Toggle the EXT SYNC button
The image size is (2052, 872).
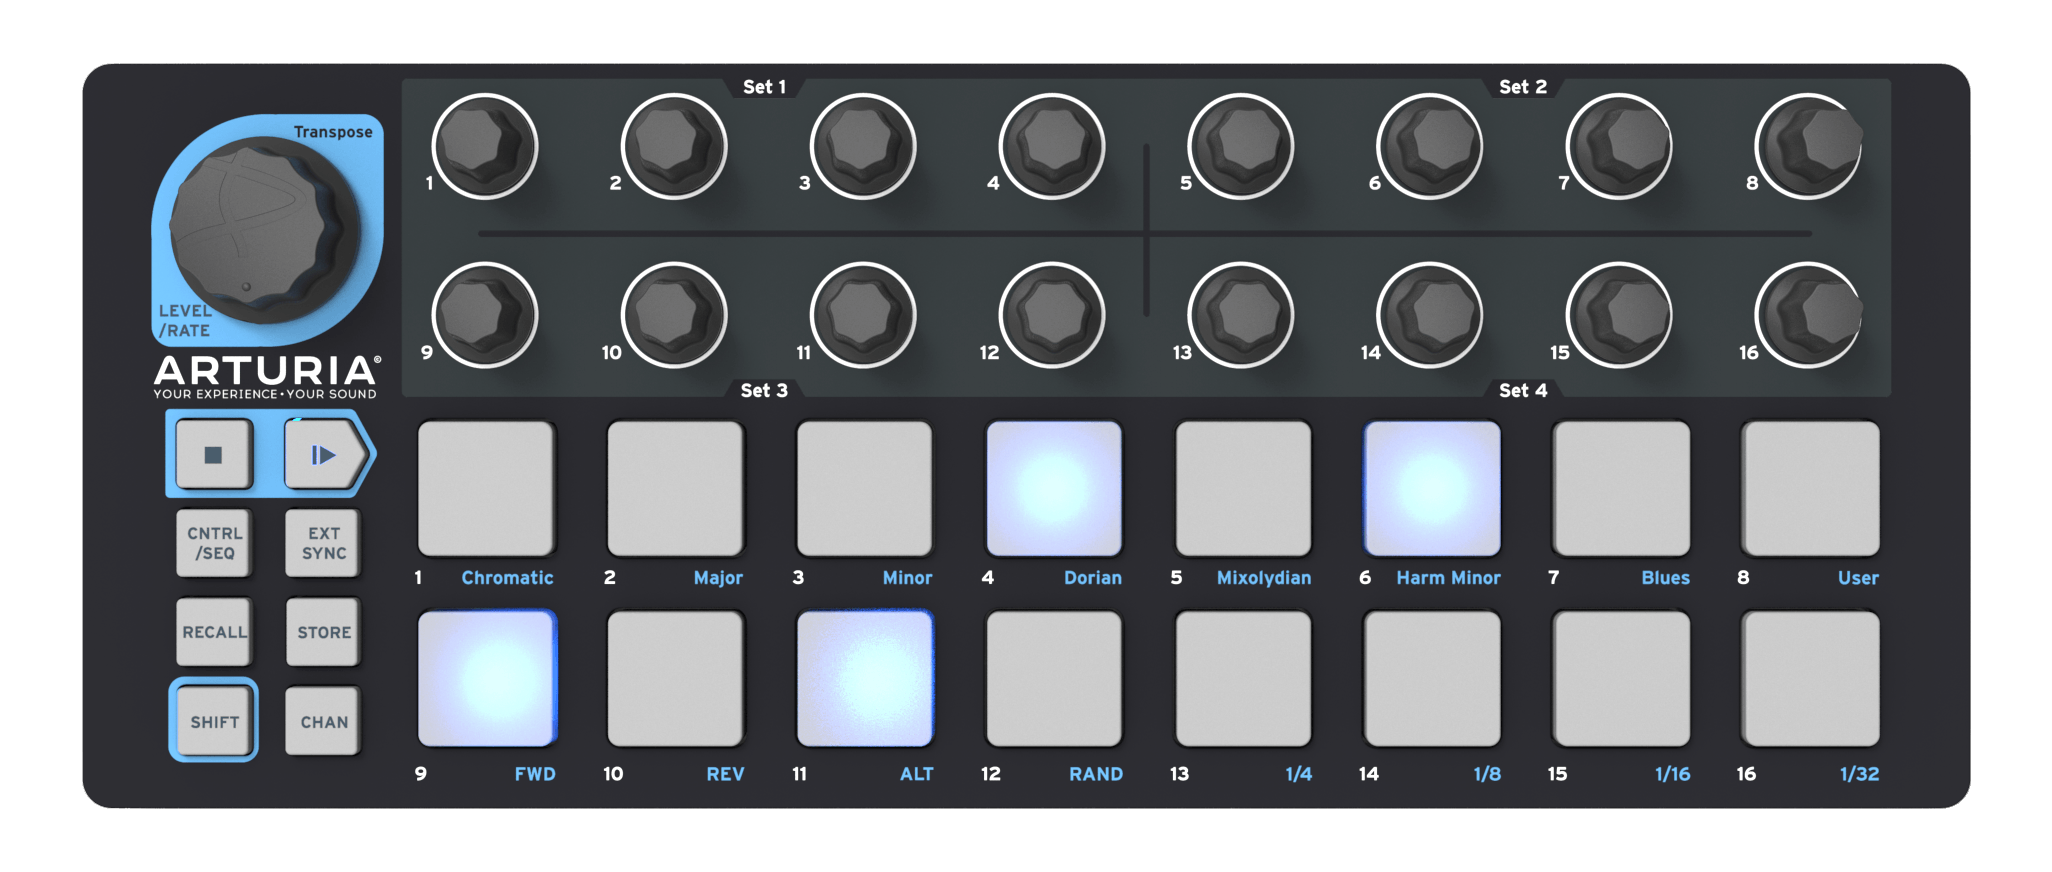point(323,543)
